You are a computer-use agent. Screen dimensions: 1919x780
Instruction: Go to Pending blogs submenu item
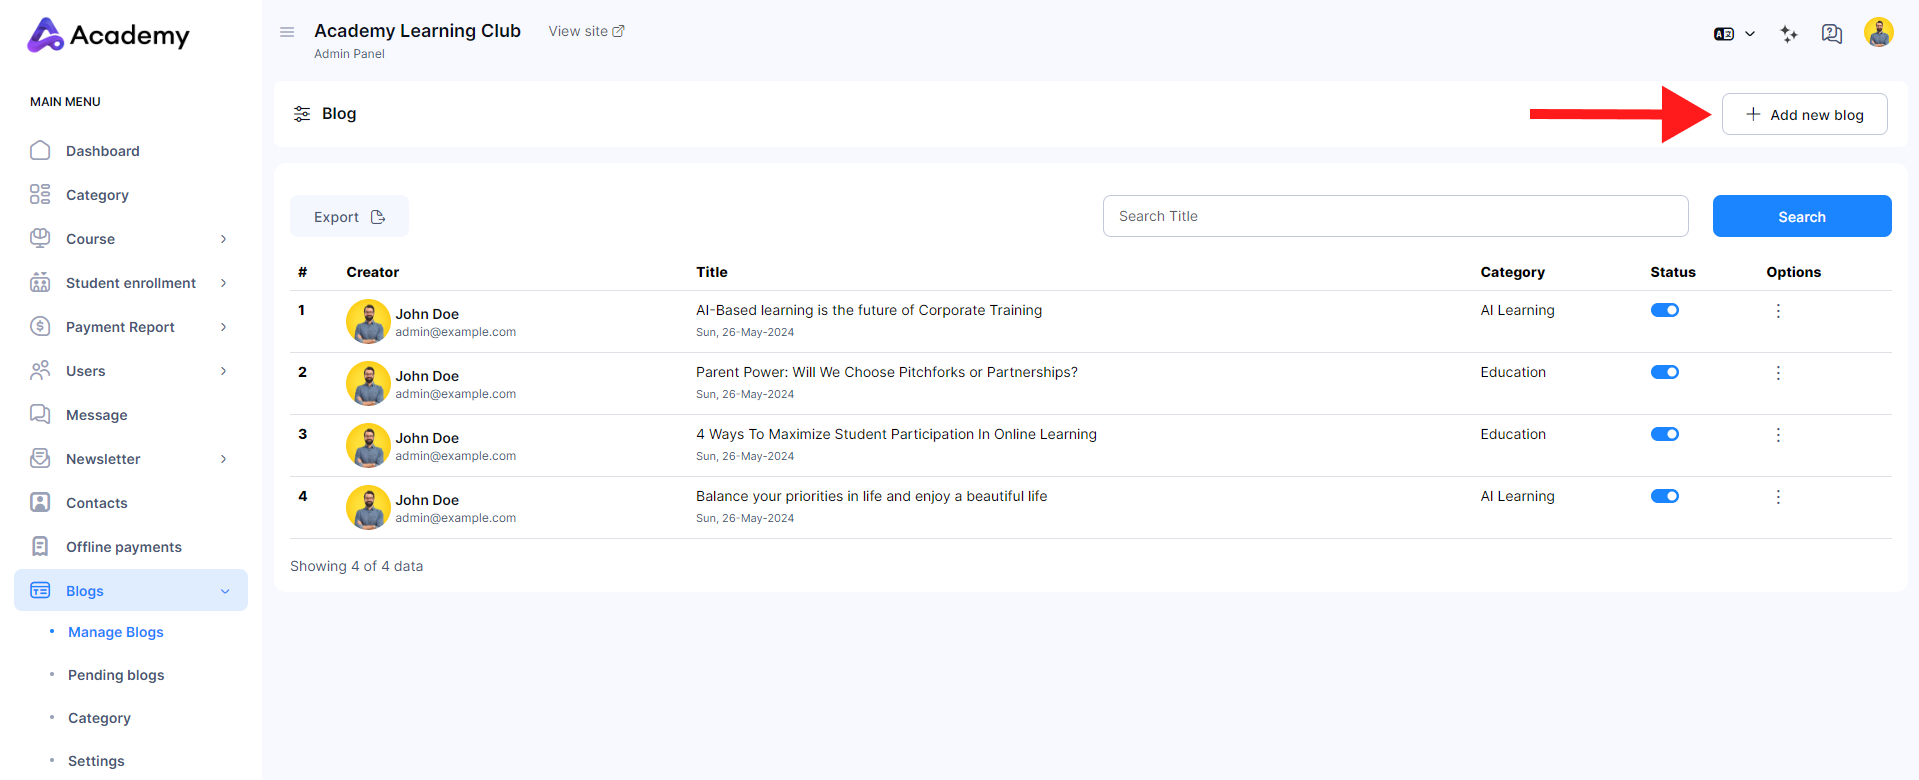(x=116, y=675)
